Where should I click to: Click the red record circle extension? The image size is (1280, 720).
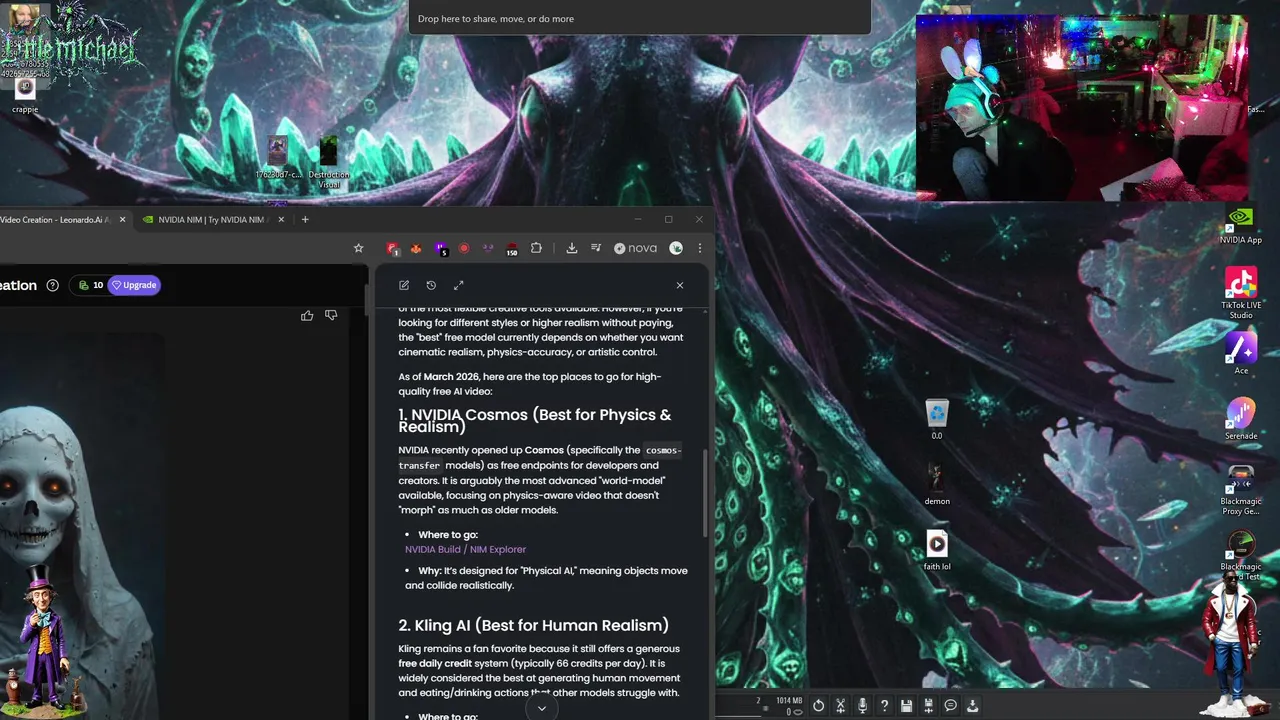tap(464, 248)
